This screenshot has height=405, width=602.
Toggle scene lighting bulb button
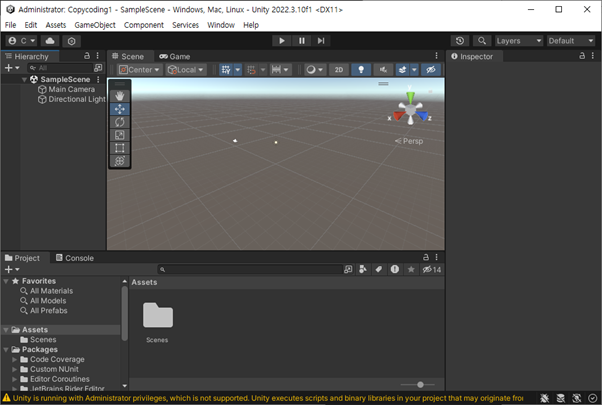(361, 70)
